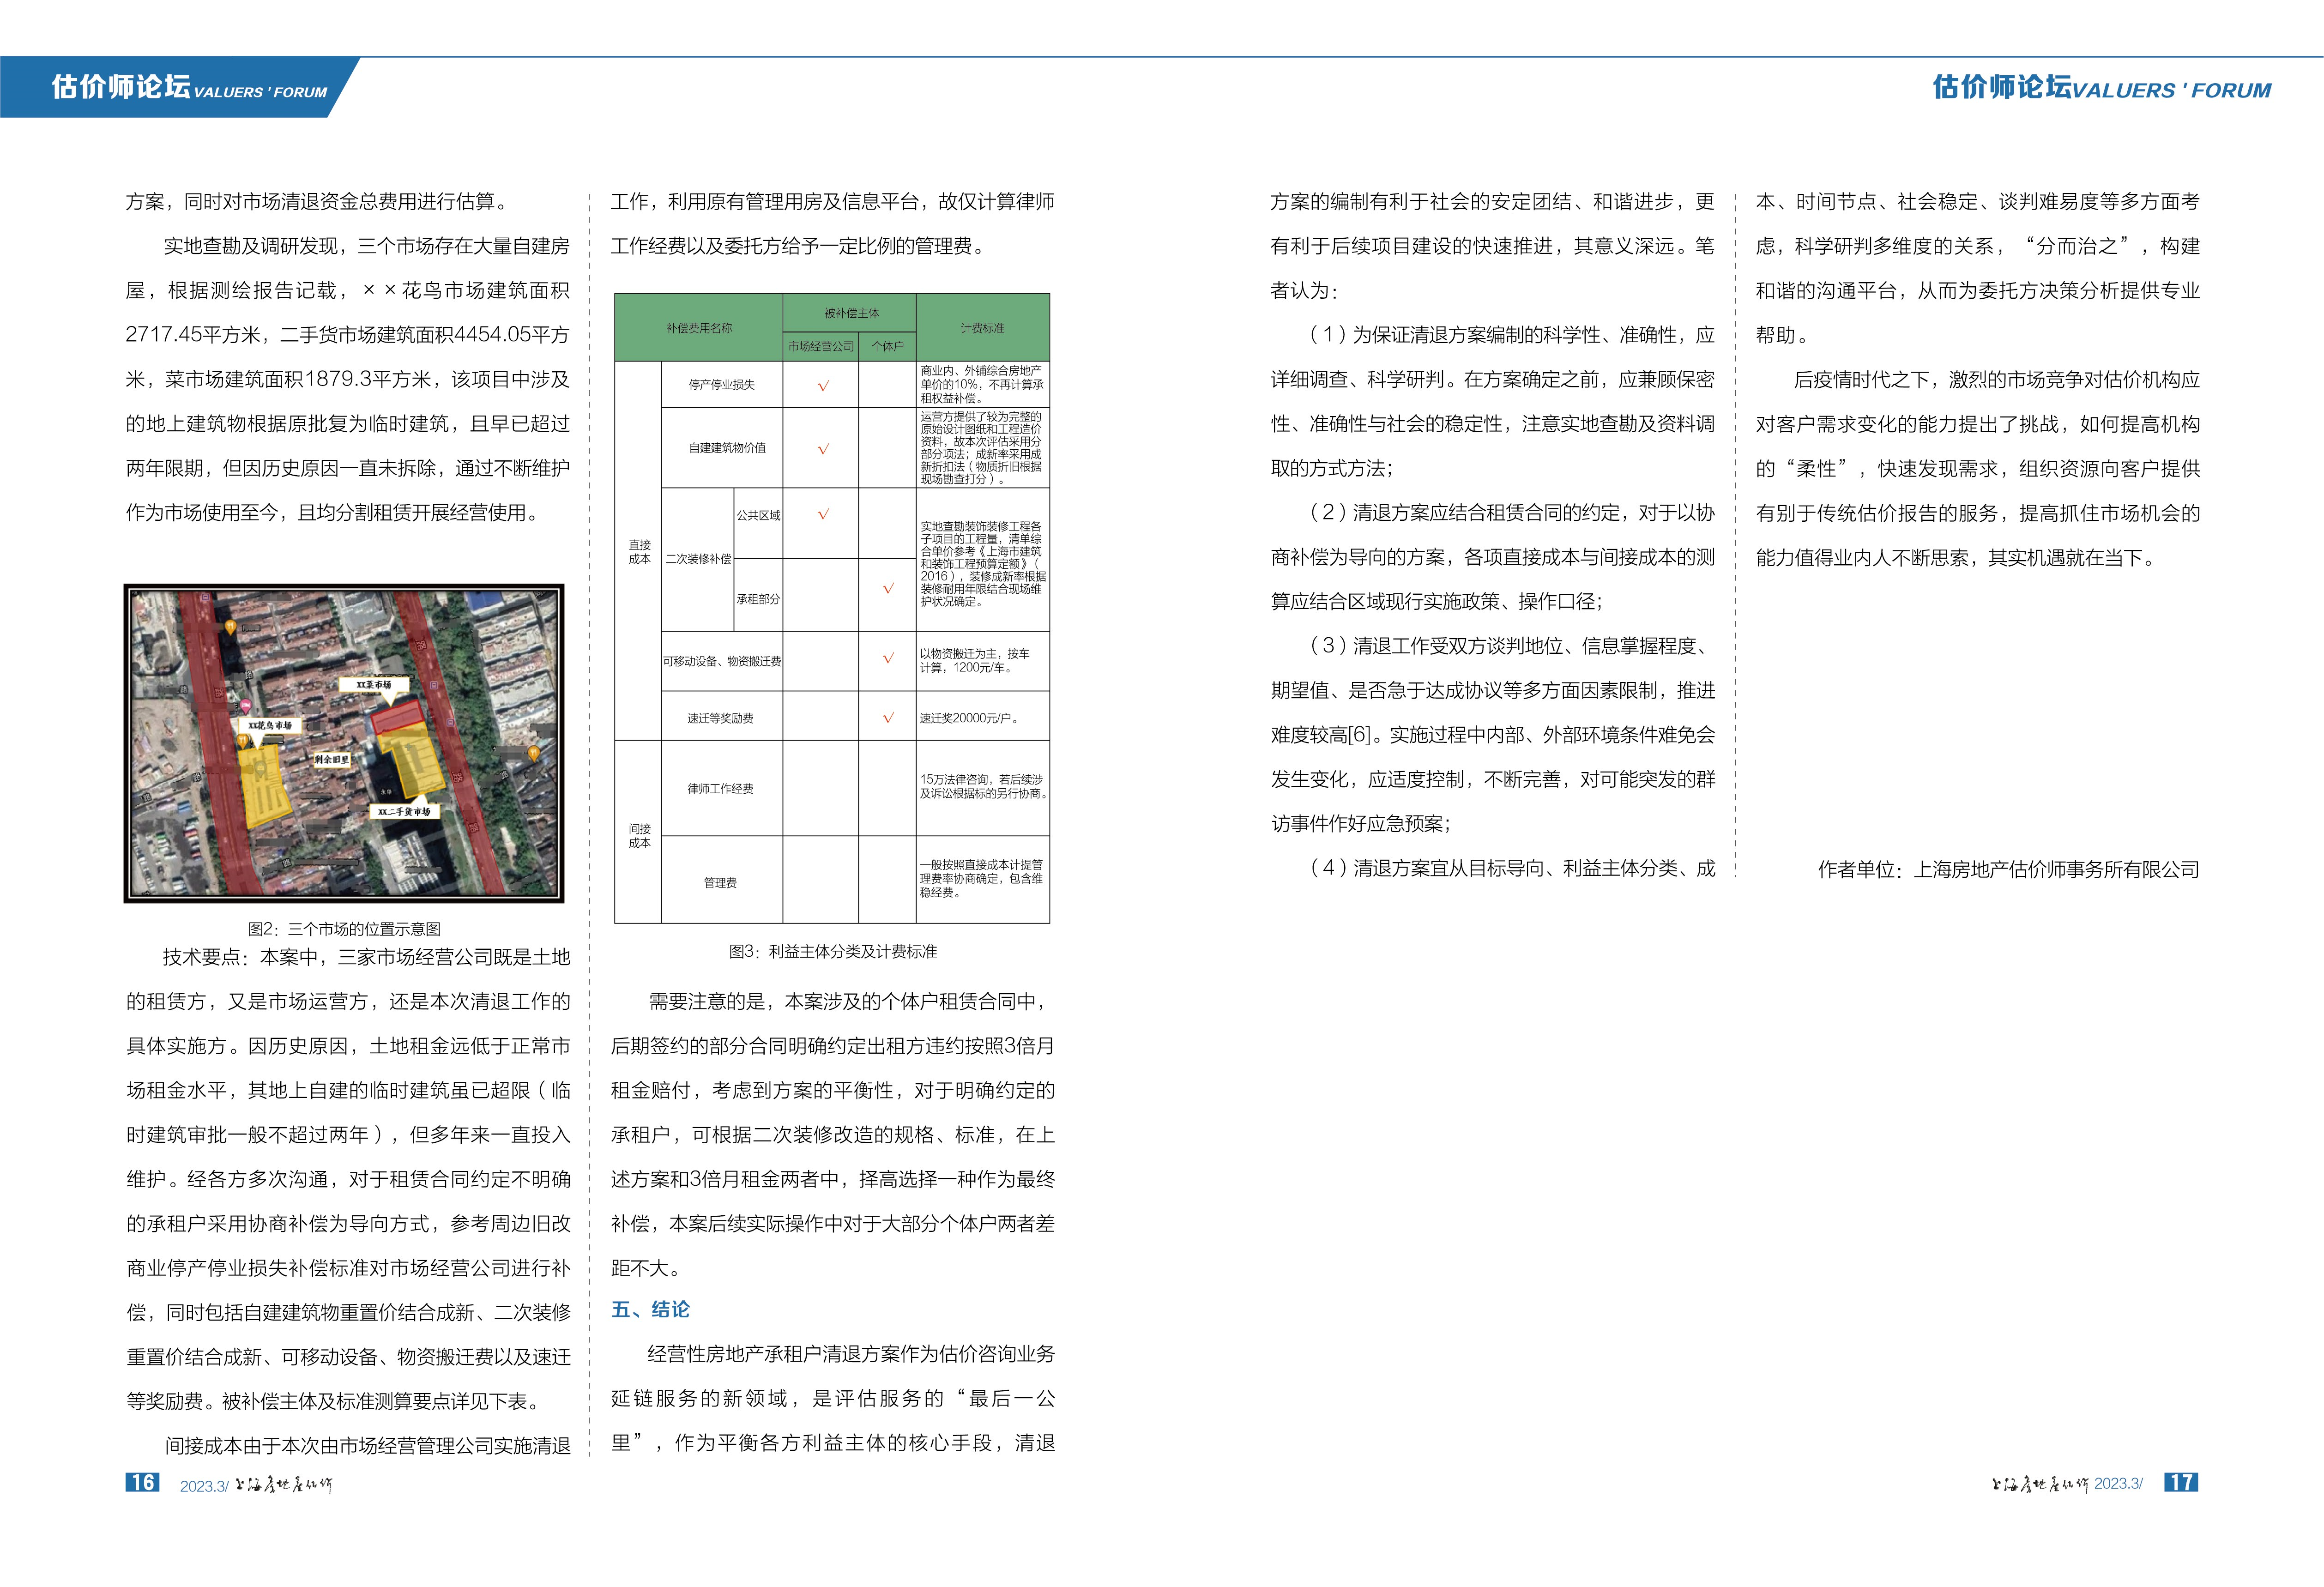Click the 剩余旧里 label on the map
The width and height of the screenshot is (2324, 1587).
[332, 760]
